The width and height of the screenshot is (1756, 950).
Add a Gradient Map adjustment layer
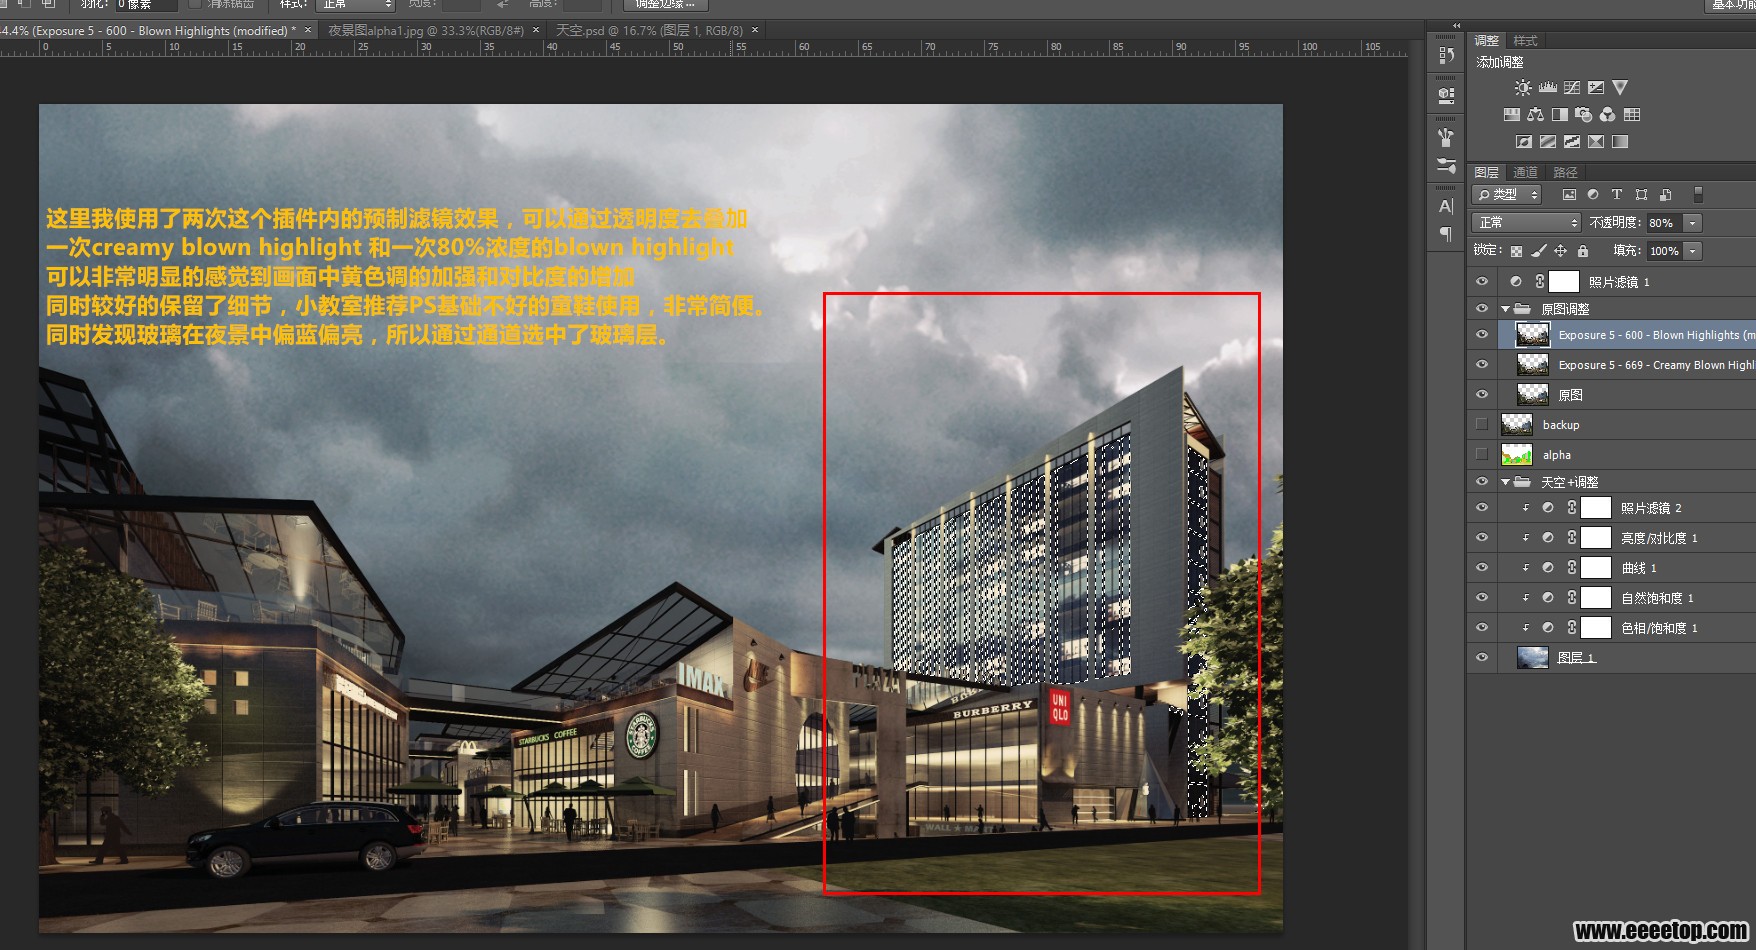[1620, 142]
